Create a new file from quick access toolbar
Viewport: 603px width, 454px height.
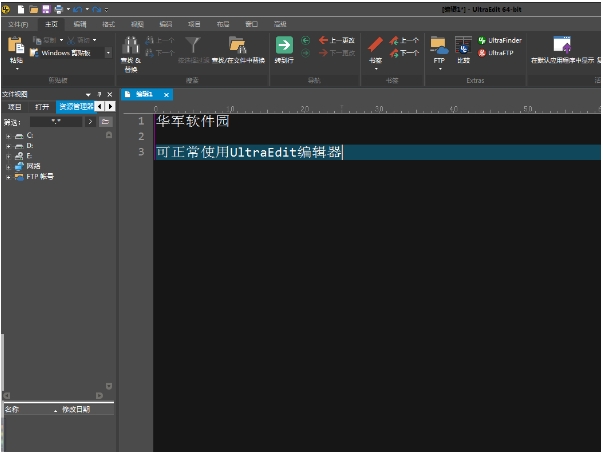21,9
